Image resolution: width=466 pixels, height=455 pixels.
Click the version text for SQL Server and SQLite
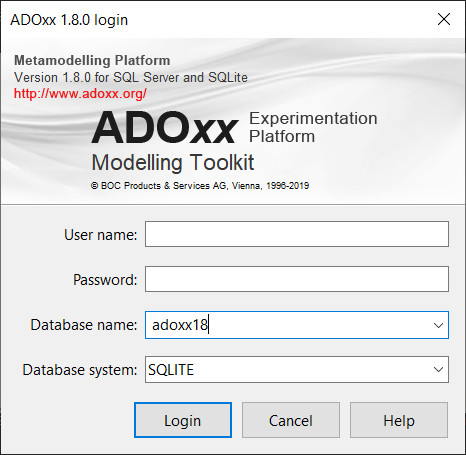[131, 77]
